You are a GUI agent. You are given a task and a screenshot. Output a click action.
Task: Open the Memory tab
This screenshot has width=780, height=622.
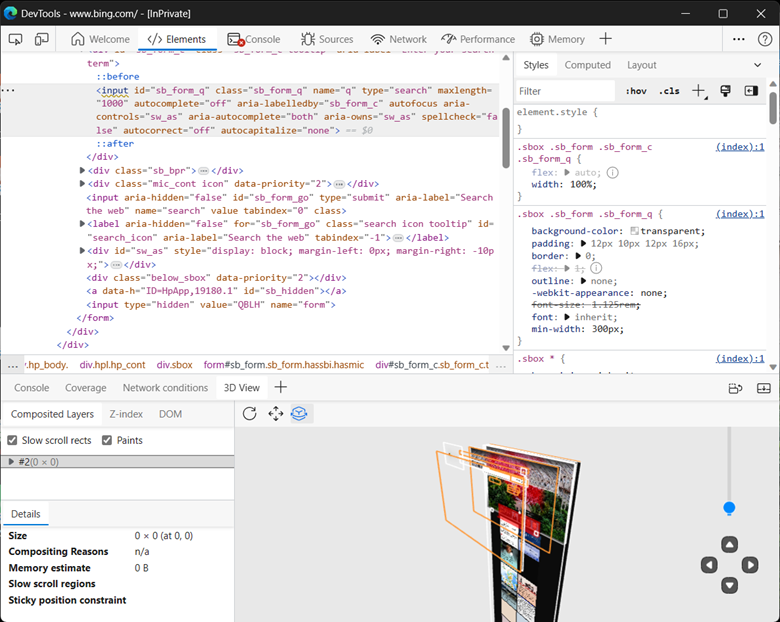pos(557,39)
